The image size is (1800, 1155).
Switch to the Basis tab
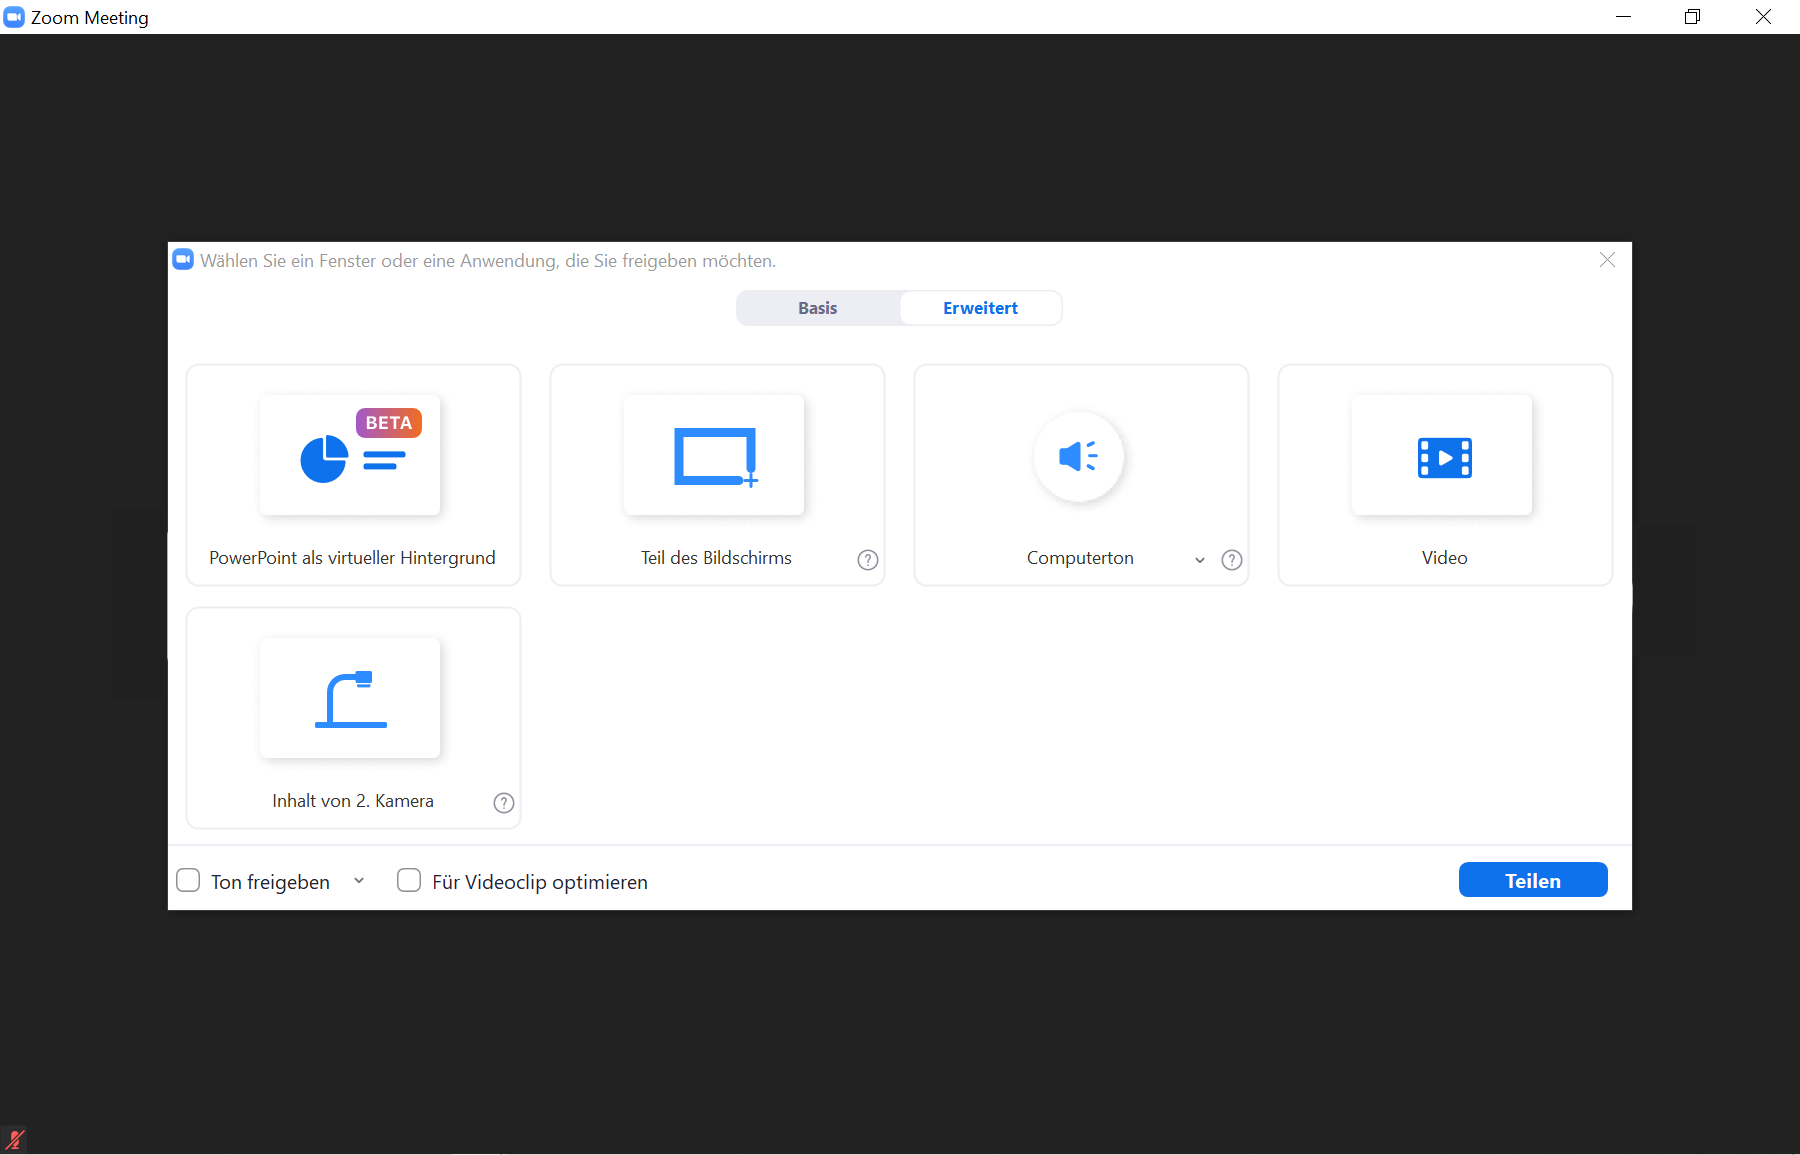818,308
